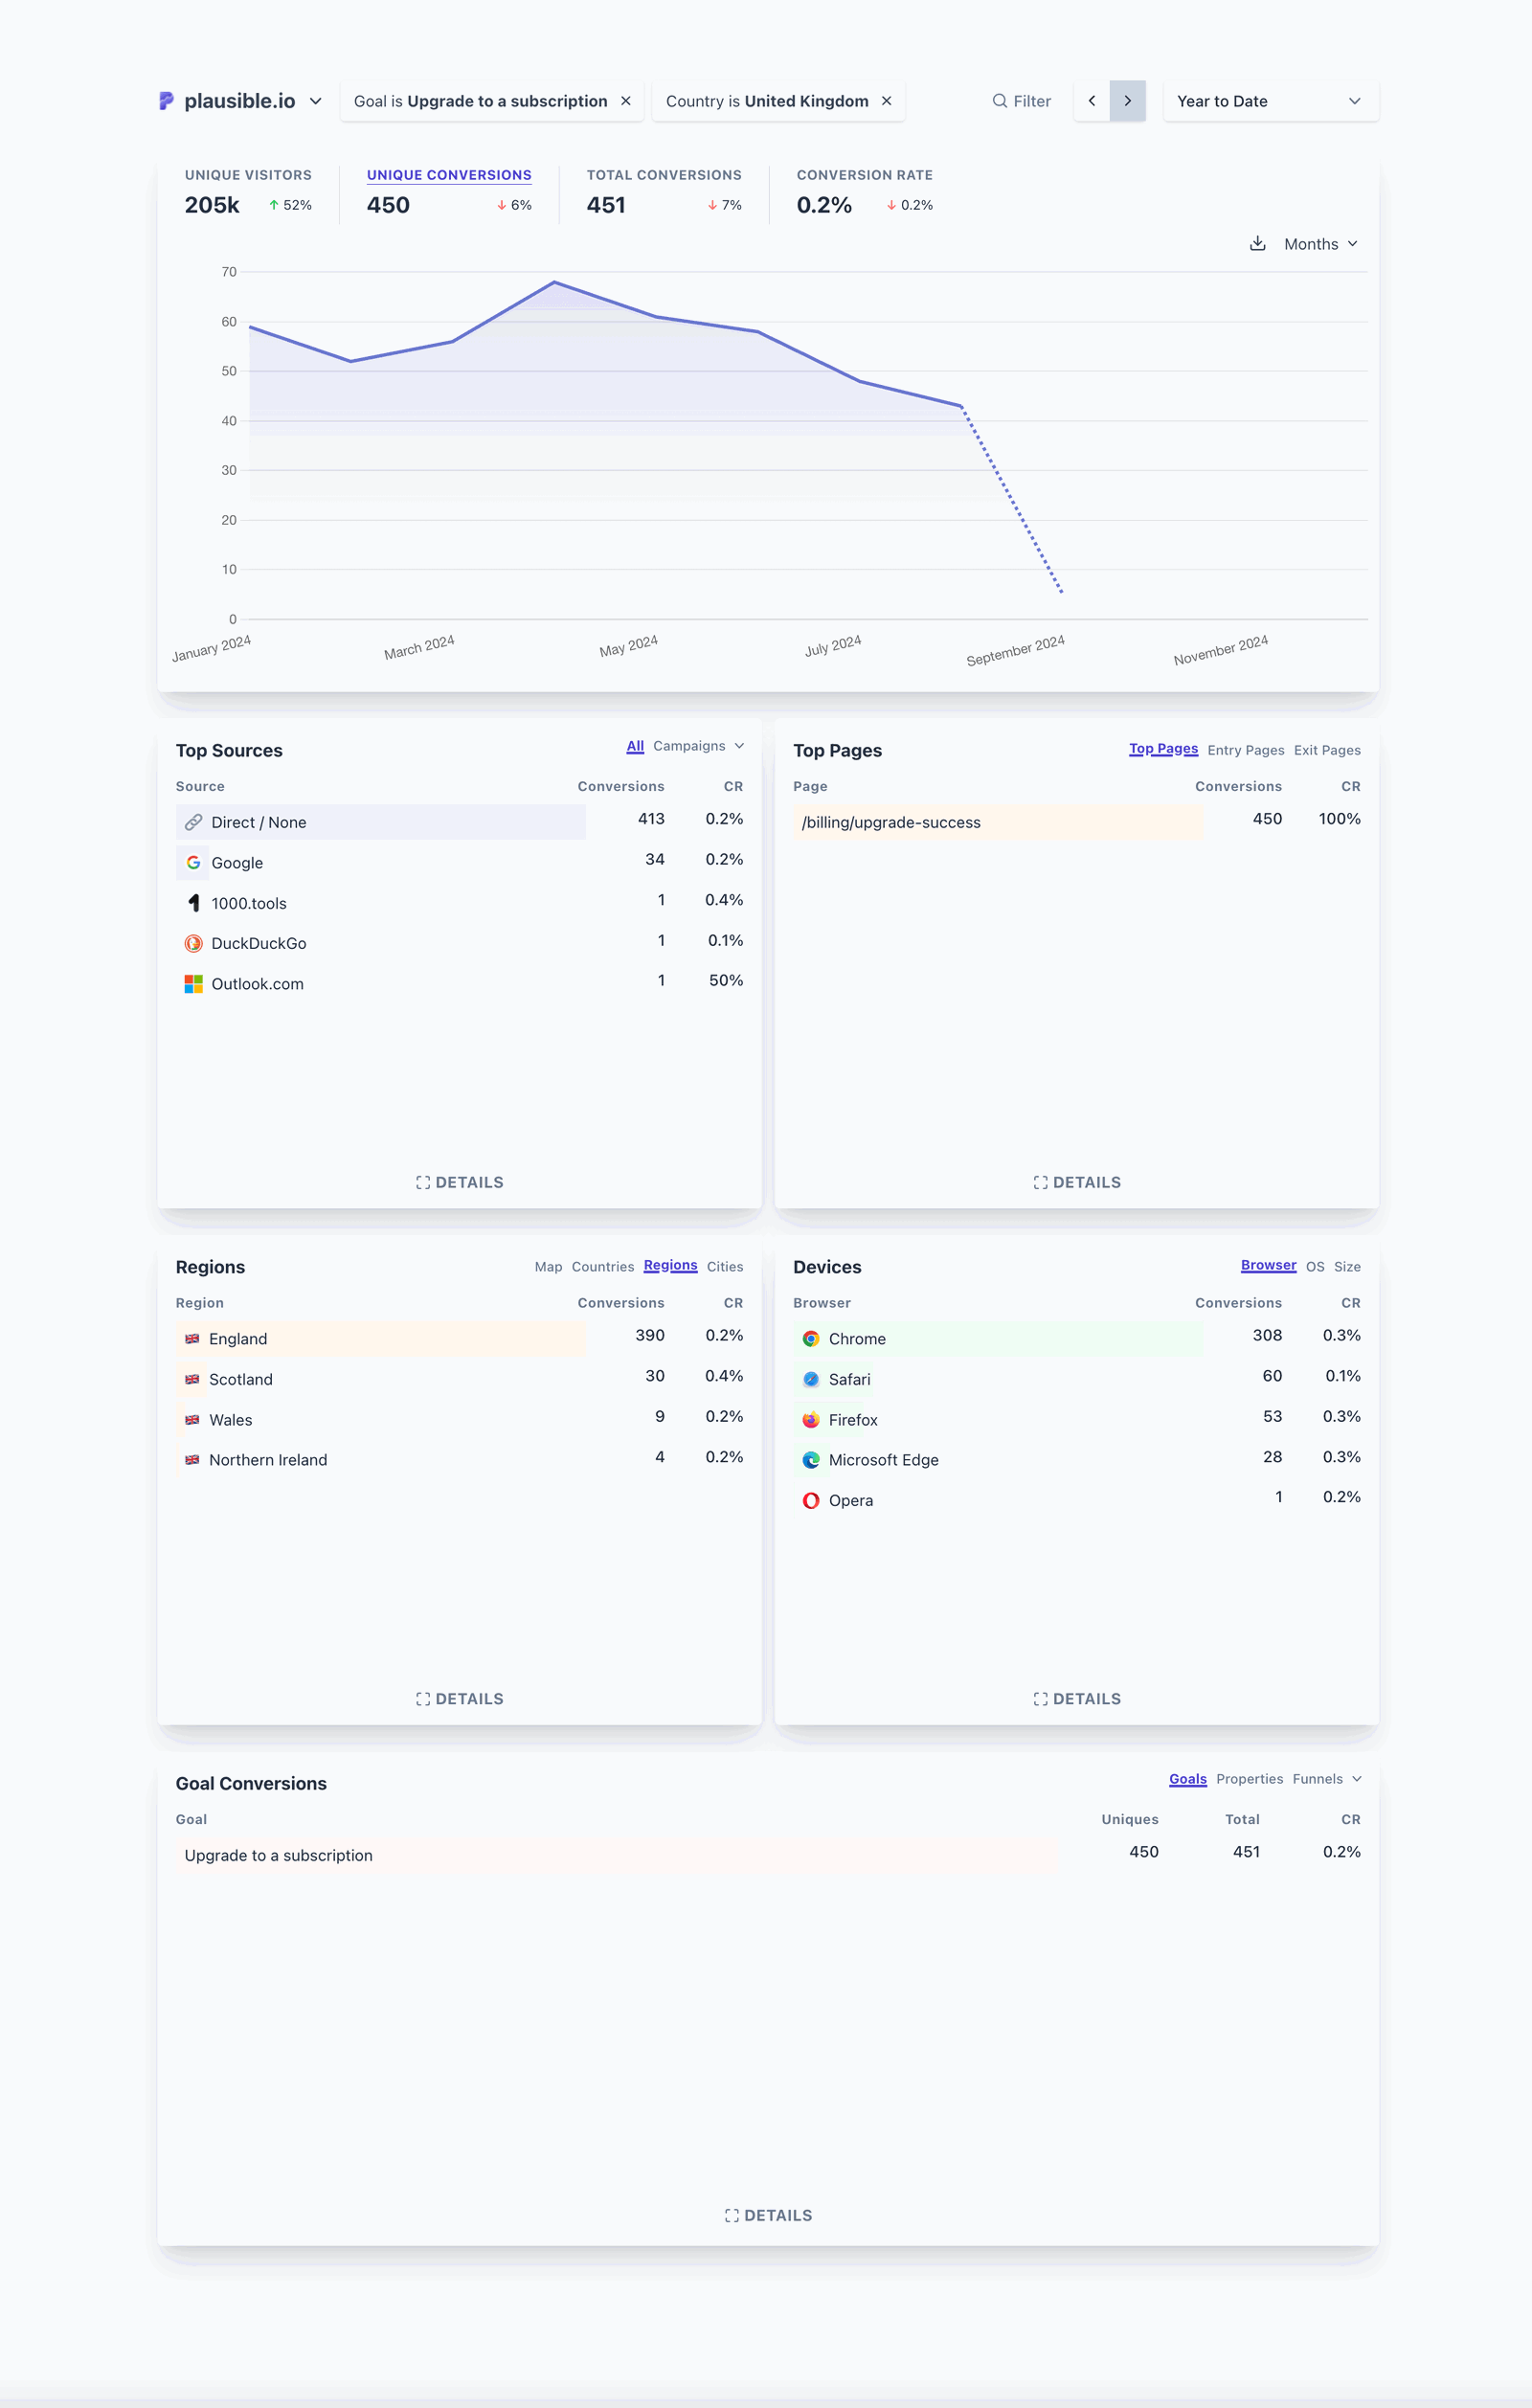Open the Year to Date period dropdown
This screenshot has width=1532, height=2408.
click(x=1269, y=101)
